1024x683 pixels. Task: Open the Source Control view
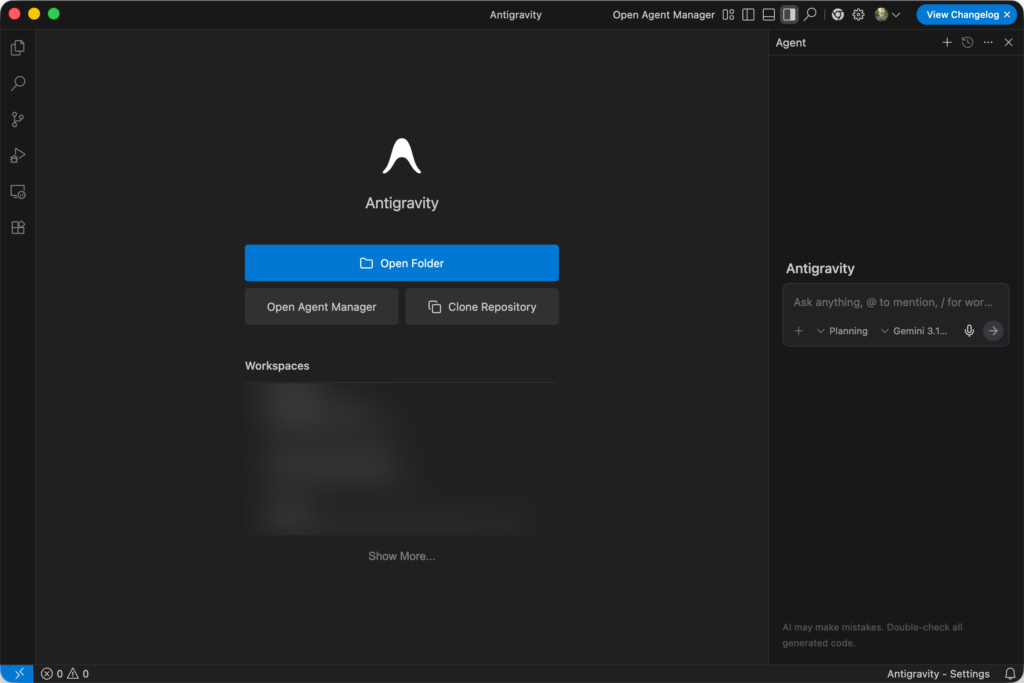[17, 120]
